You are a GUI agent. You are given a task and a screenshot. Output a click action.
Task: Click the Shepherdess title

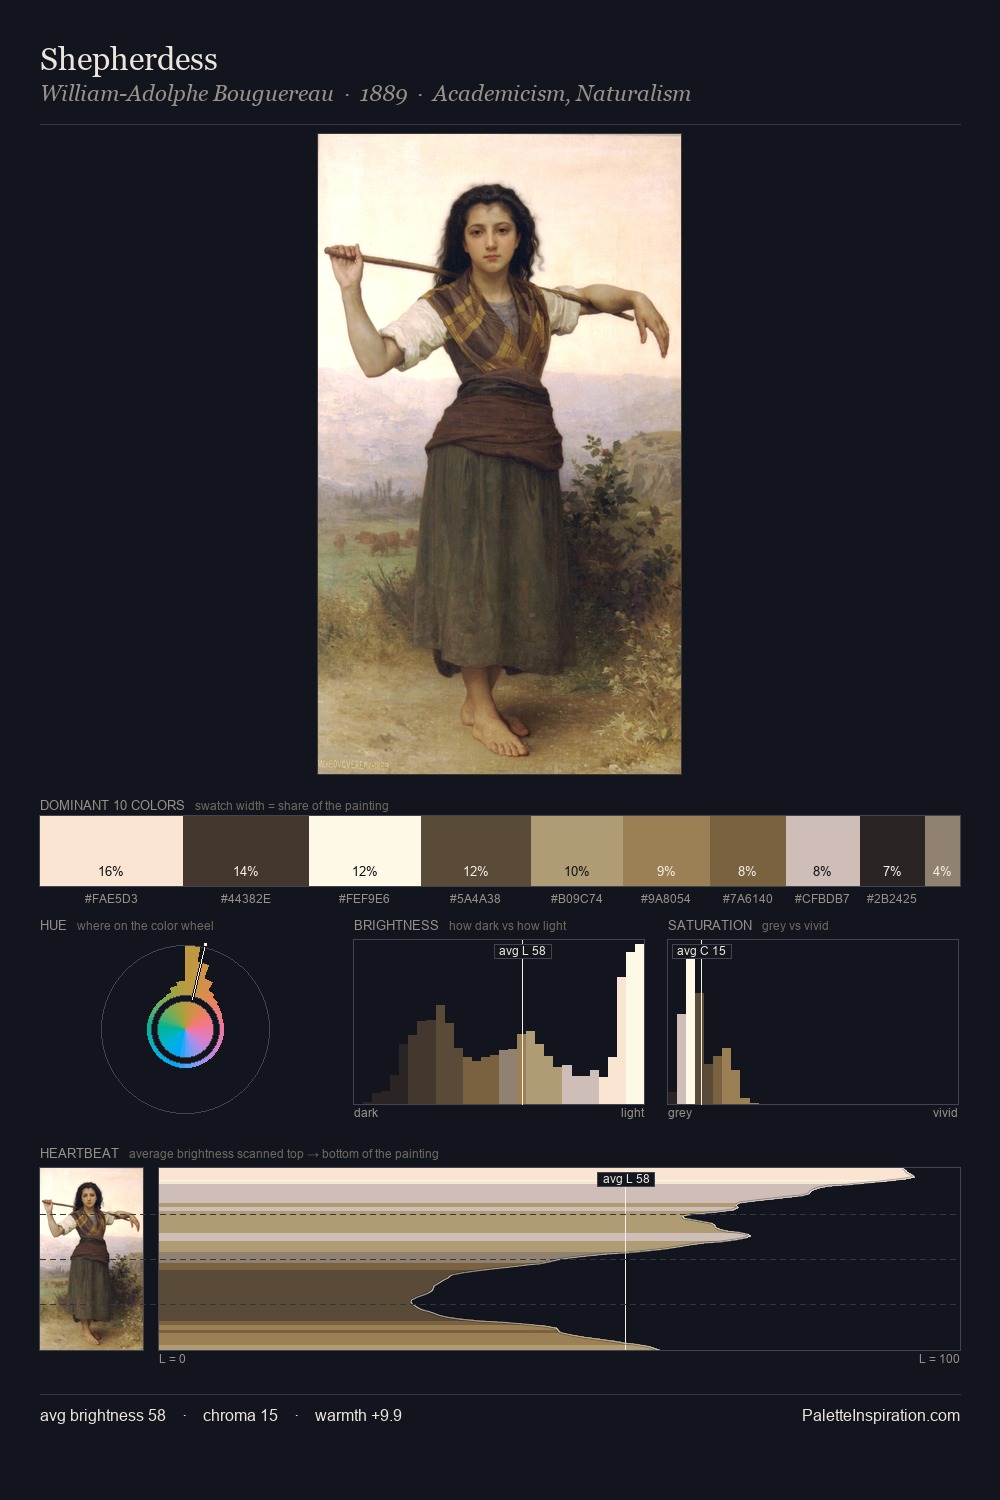pos(129,59)
